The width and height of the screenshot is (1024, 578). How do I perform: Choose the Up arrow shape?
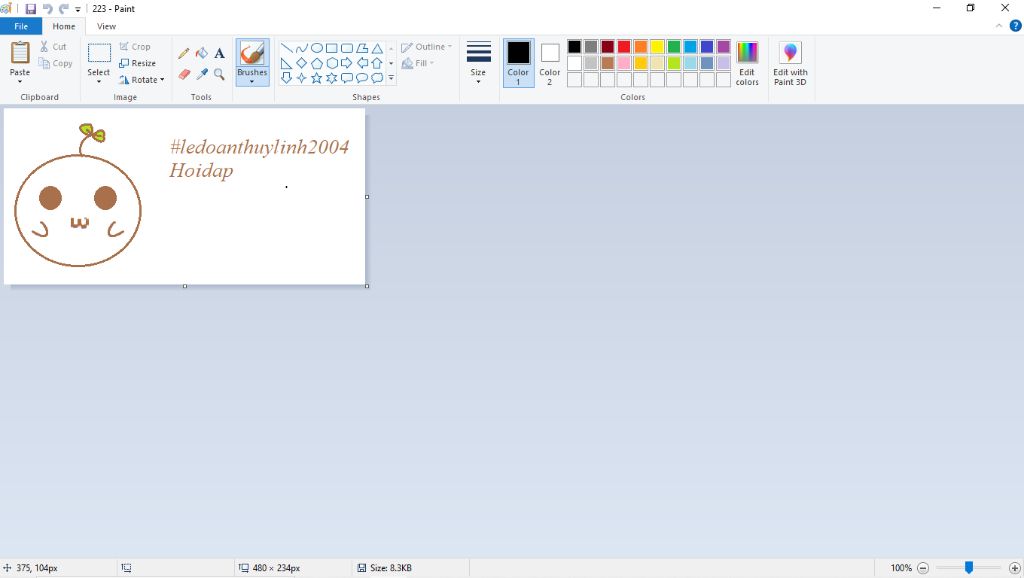(x=377, y=63)
